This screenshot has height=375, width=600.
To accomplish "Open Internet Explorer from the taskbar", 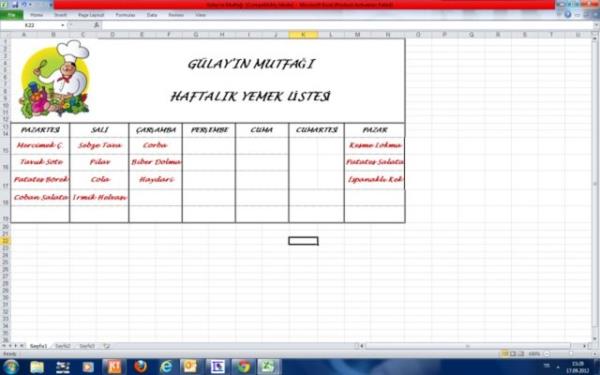I will (x=166, y=367).
